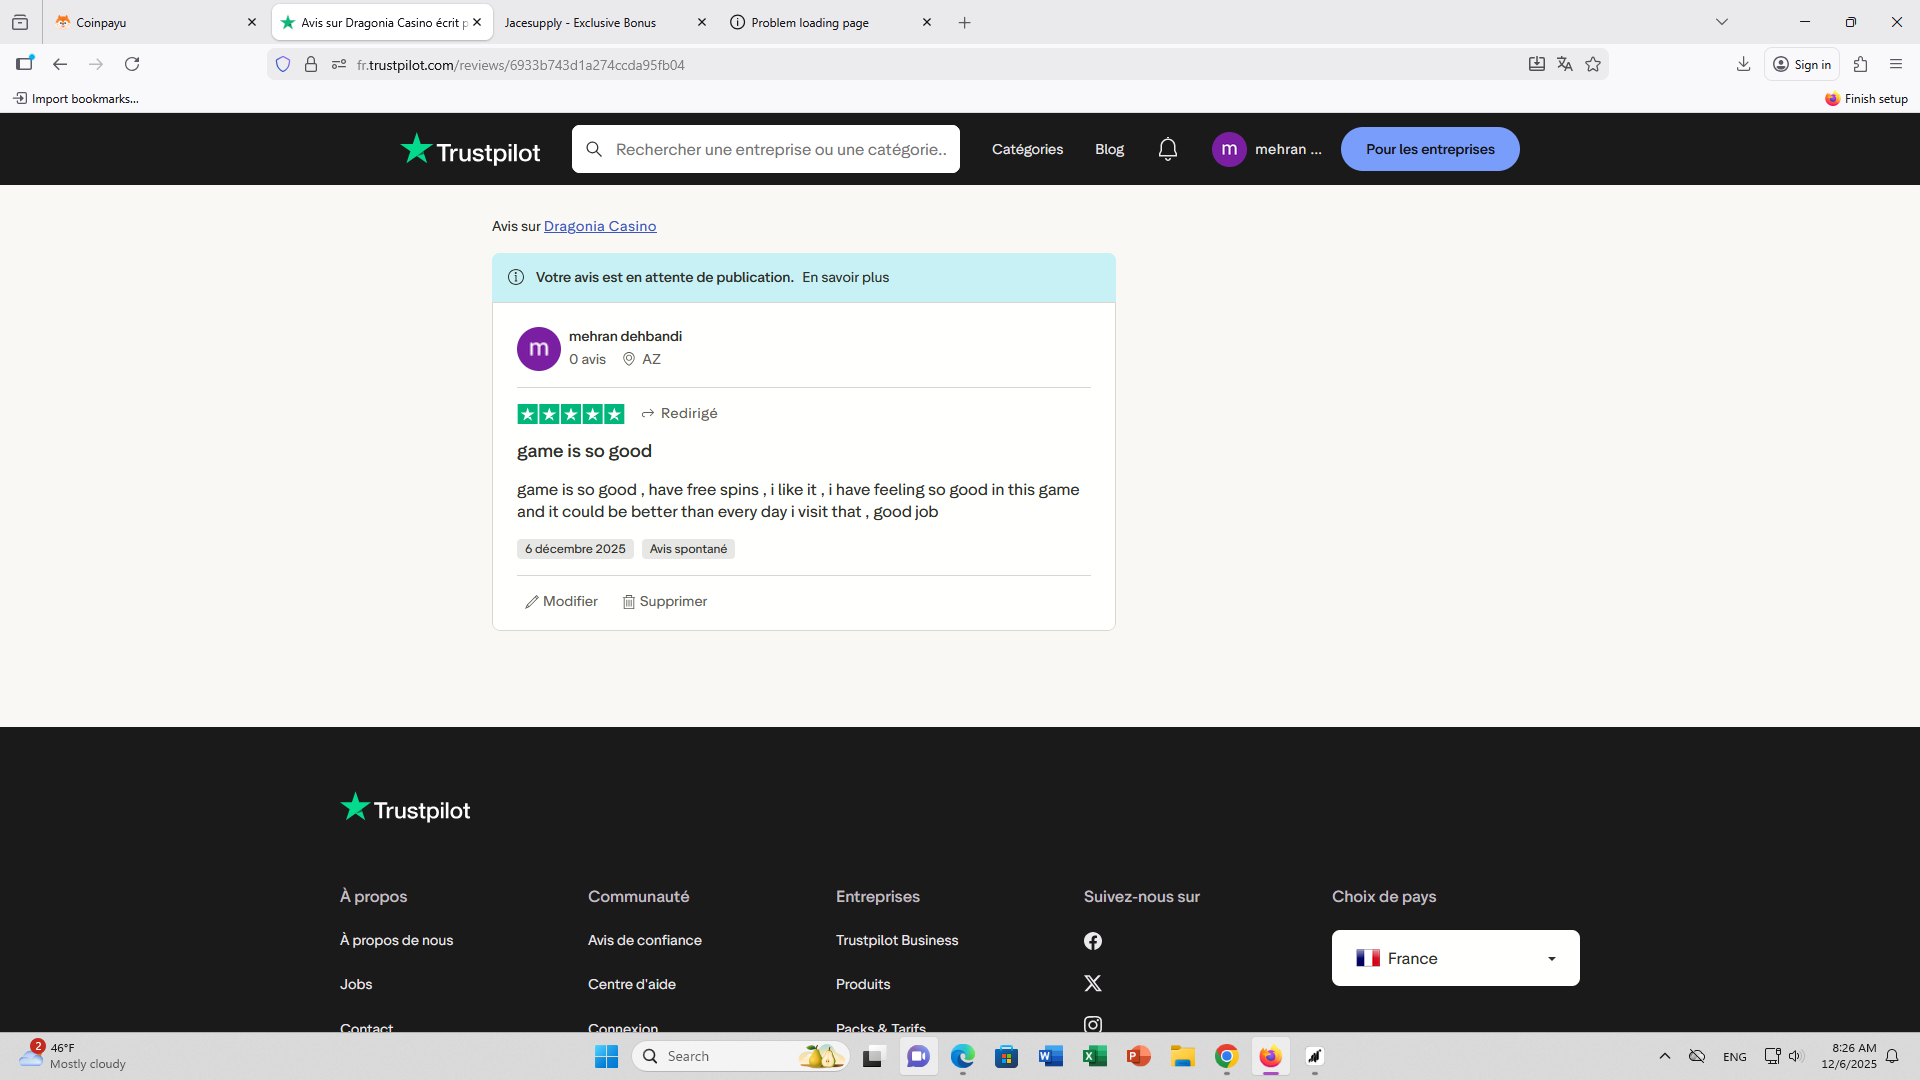
Task: Click Supprimer trash option on review
Action: click(x=665, y=601)
